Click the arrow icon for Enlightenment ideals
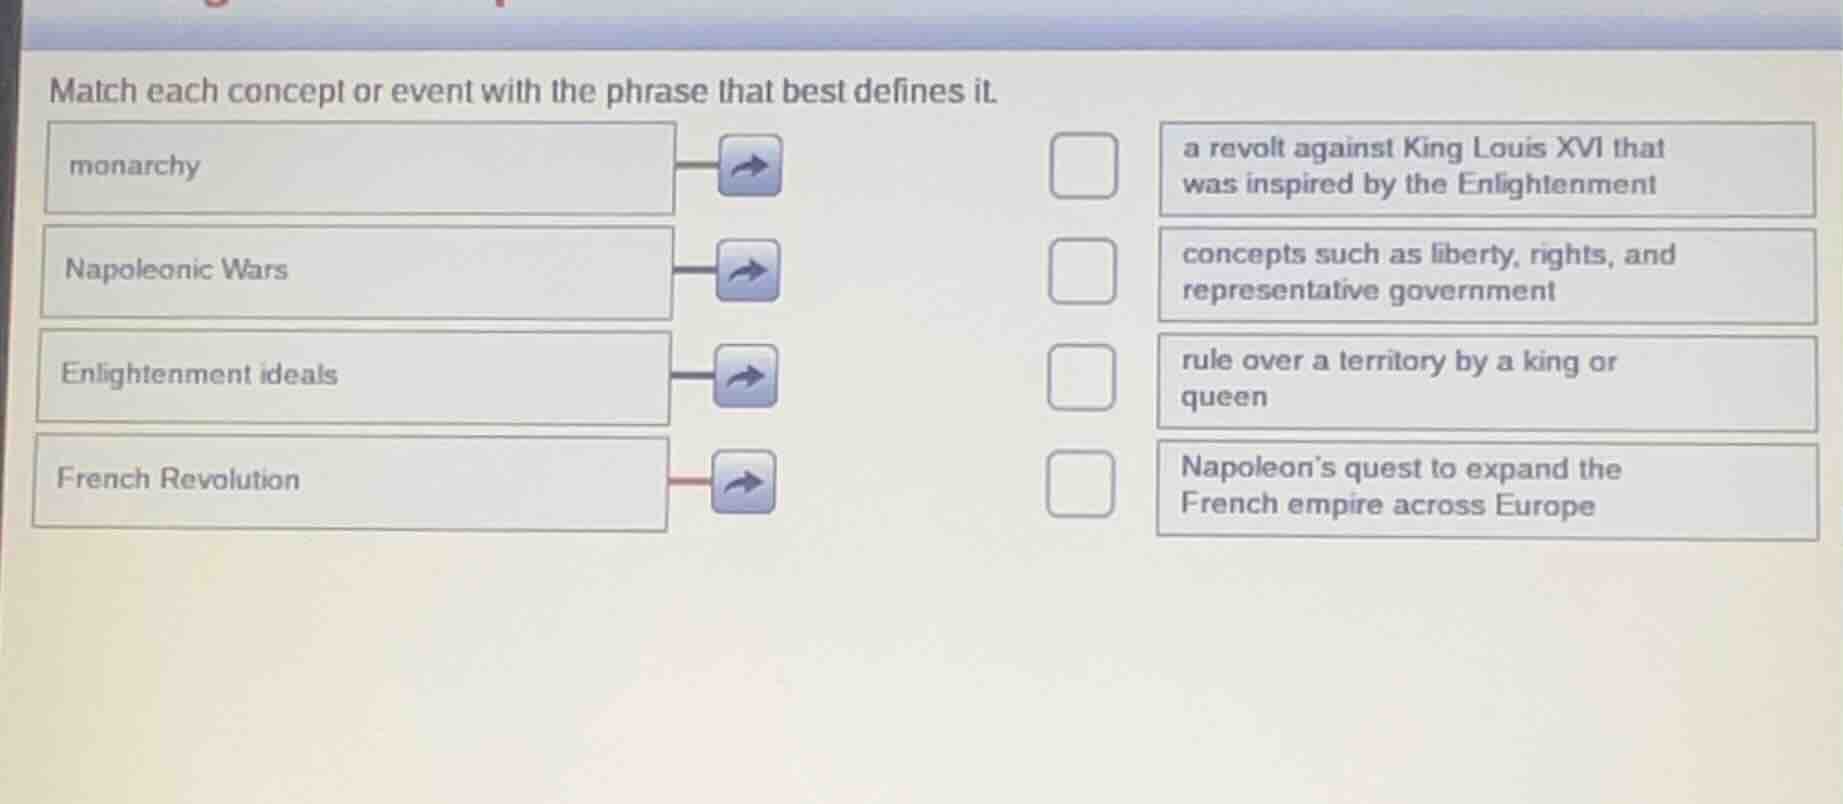The height and width of the screenshot is (804, 1843). 745,378
